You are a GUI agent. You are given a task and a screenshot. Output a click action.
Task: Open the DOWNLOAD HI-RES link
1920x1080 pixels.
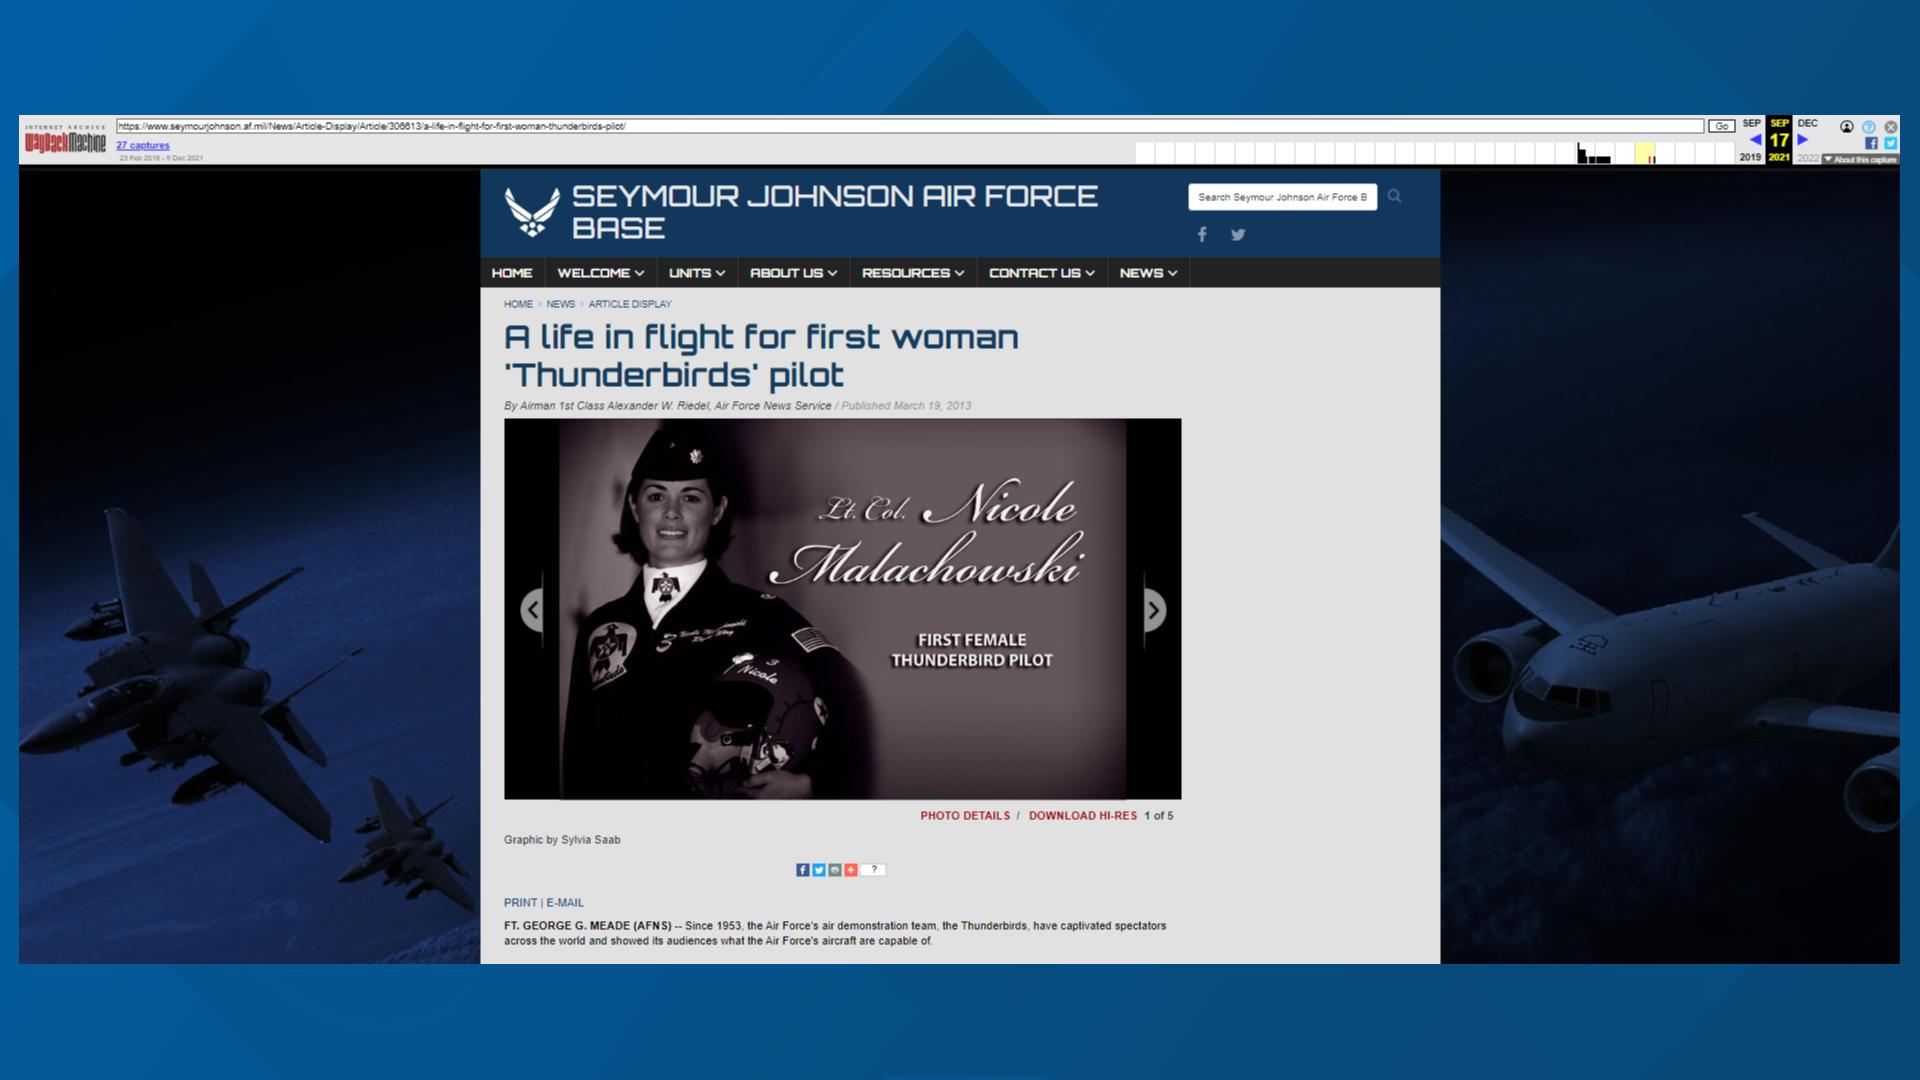tap(1080, 816)
